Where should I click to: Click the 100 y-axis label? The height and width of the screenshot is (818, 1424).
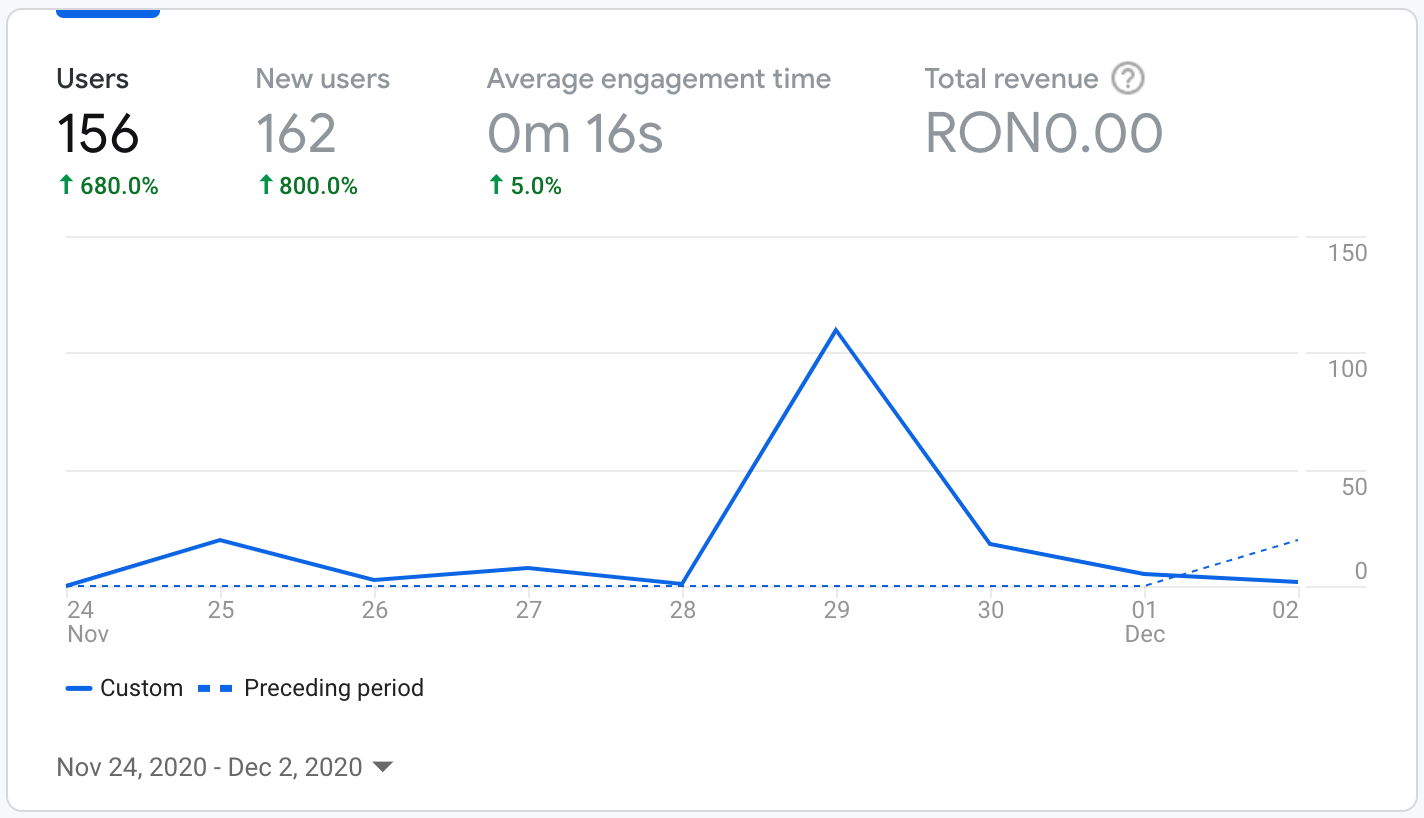tap(1347, 369)
